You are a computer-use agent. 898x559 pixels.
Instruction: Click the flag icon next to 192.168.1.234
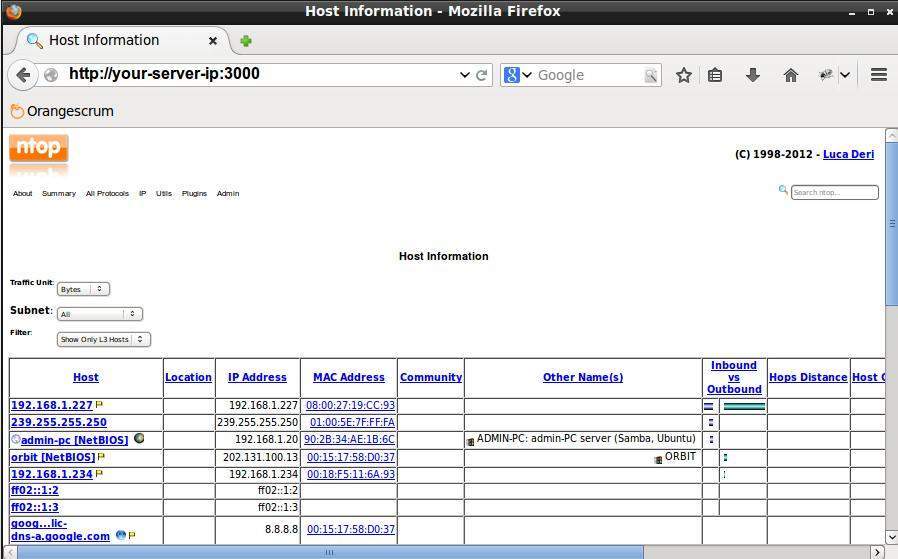click(99, 474)
